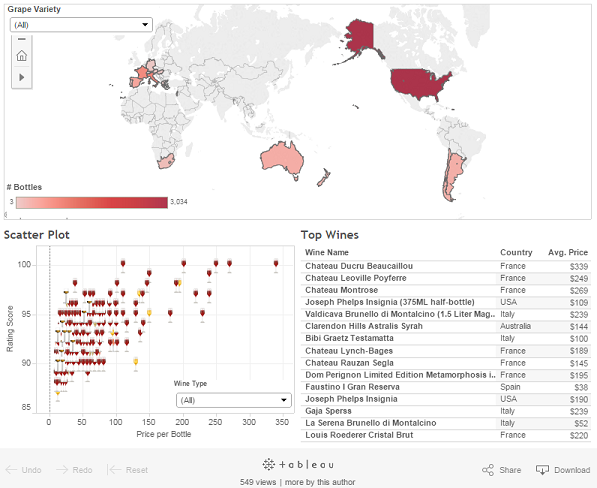The width and height of the screenshot is (597, 488).
Task: Select Bibi Graetz Testamatta row
Action: click(446, 338)
